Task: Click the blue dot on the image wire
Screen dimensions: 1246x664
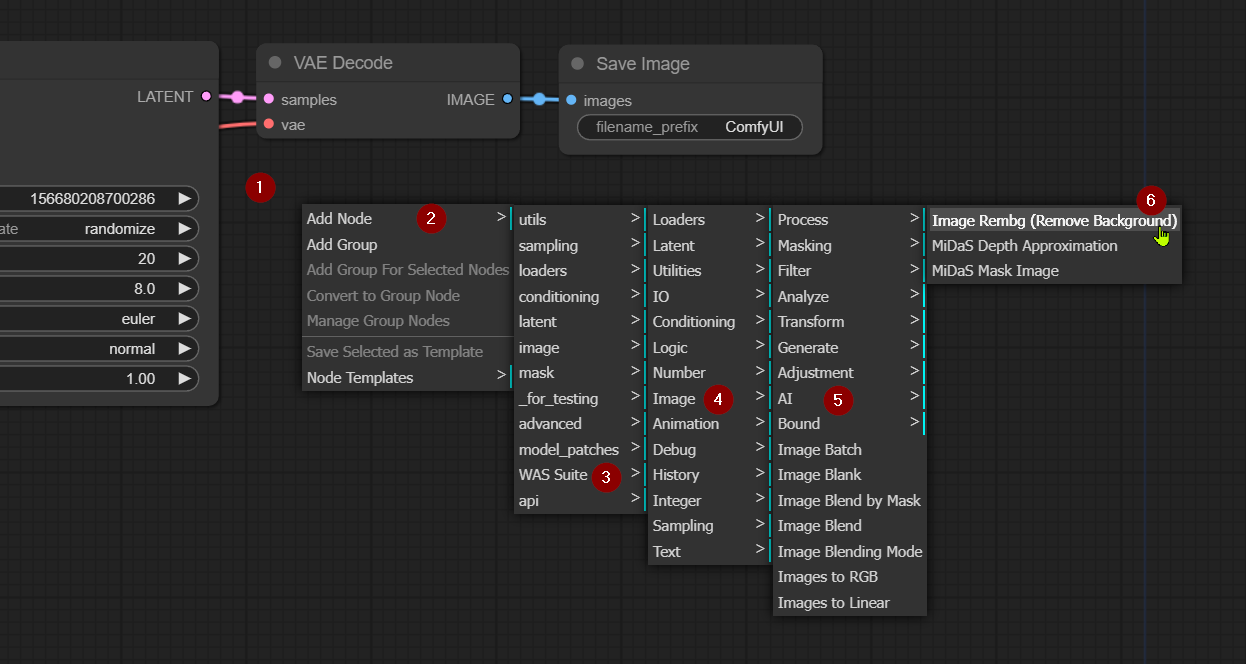Action: pyautogui.click(x=540, y=100)
